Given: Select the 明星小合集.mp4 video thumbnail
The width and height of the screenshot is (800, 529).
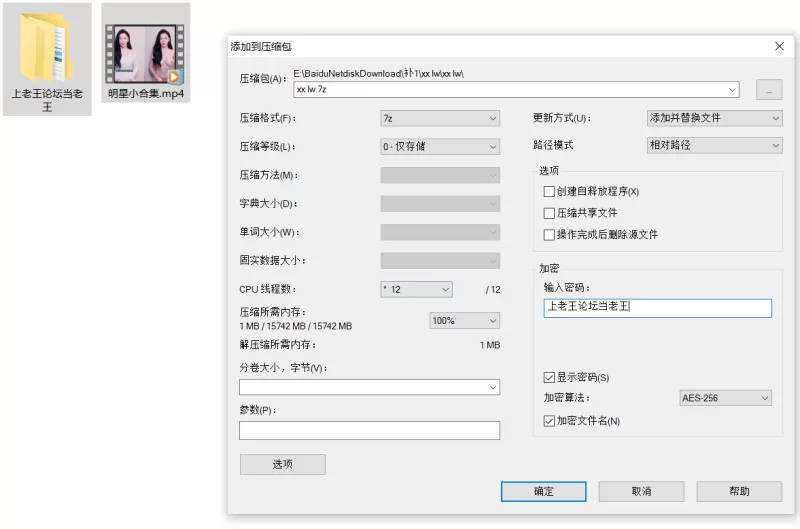Looking at the screenshot, I should click(146, 48).
